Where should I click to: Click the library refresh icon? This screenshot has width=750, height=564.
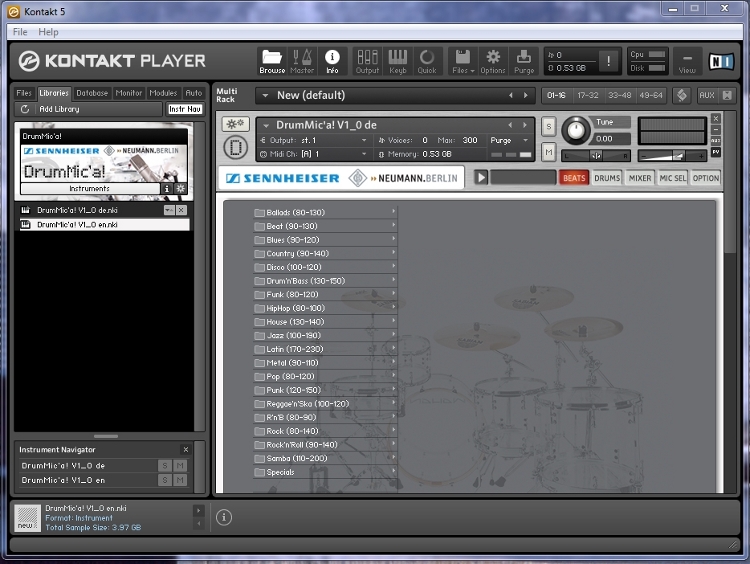point(25,109)
